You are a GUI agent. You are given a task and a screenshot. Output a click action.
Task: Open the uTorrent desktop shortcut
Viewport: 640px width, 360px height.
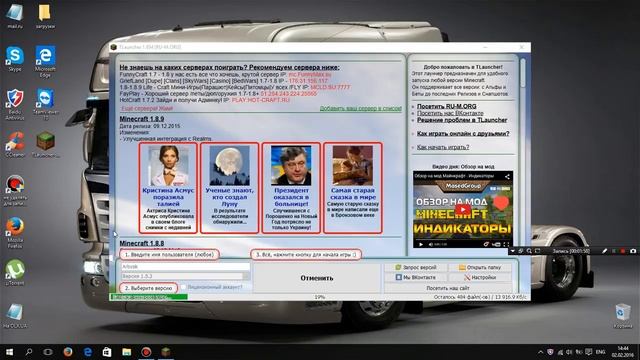click(15, 271)
